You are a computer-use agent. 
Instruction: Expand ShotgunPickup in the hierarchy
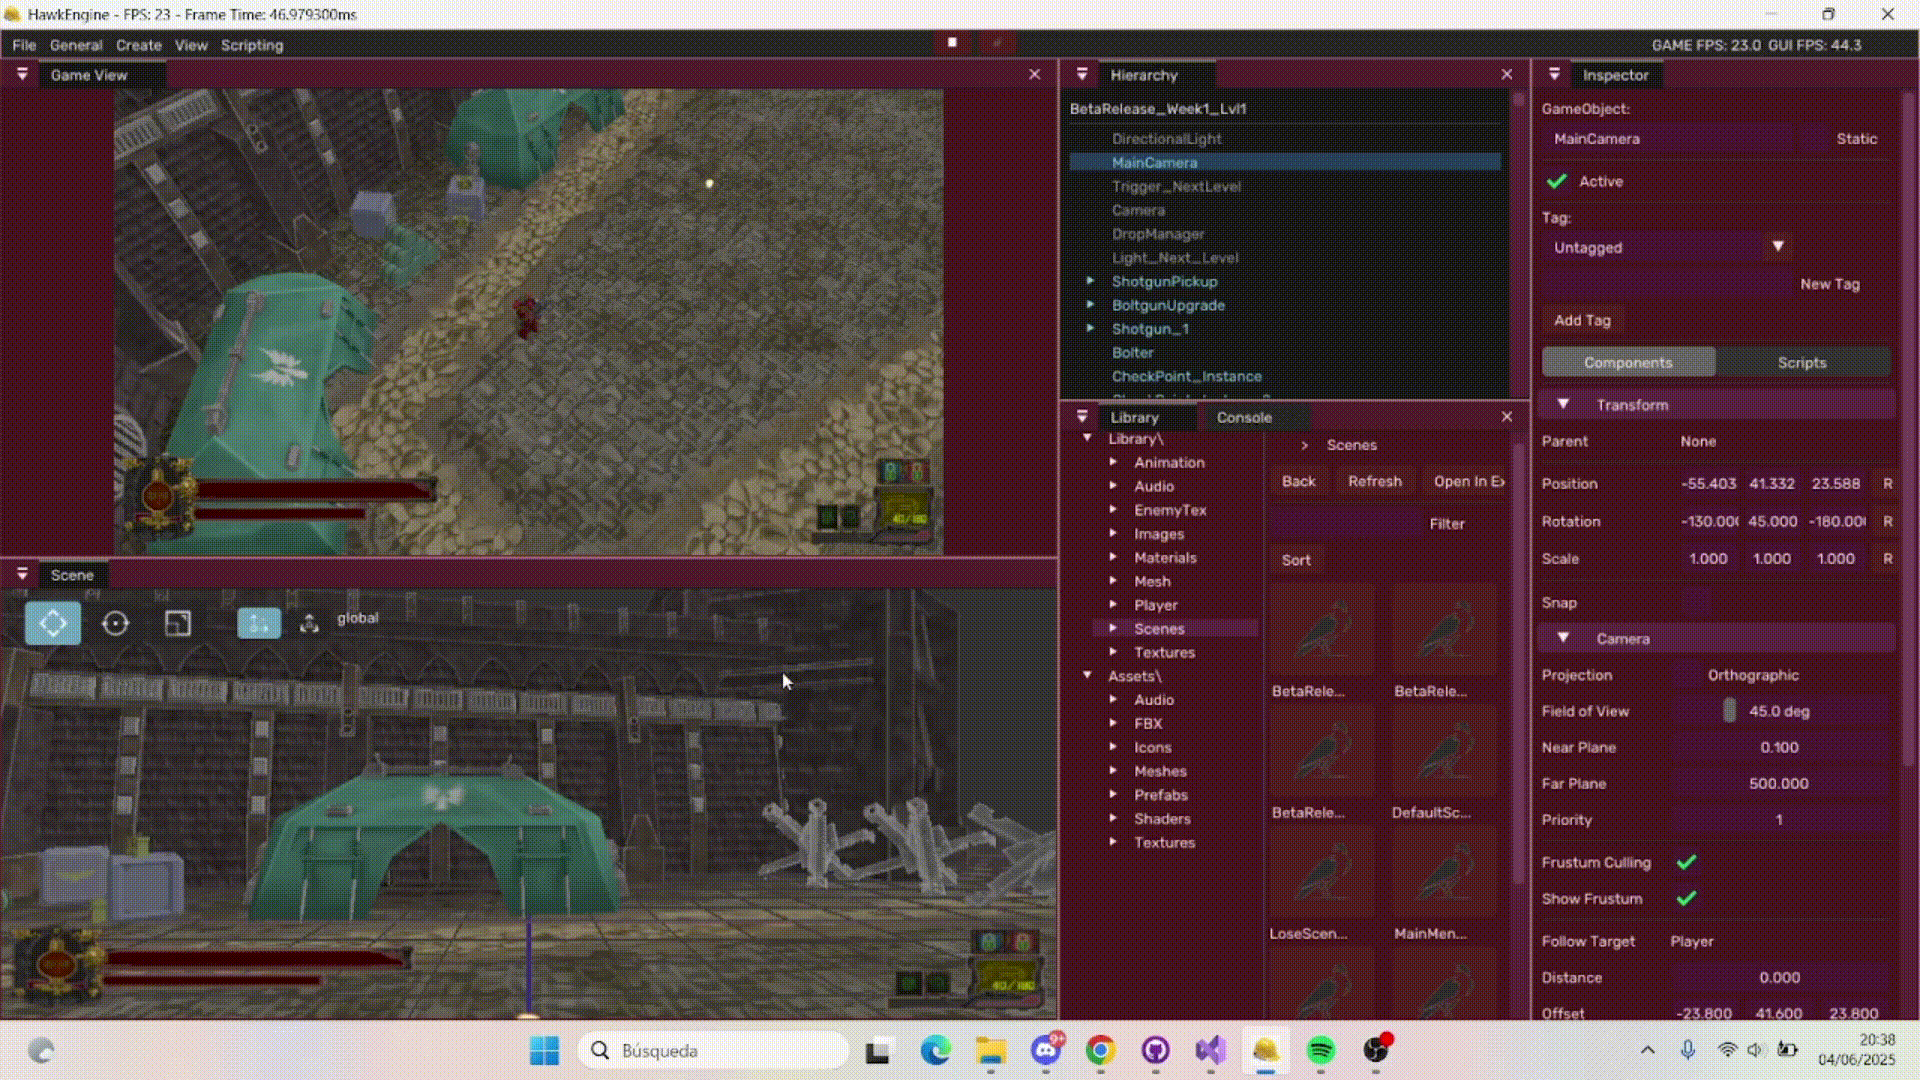[x=1091, y=281]
